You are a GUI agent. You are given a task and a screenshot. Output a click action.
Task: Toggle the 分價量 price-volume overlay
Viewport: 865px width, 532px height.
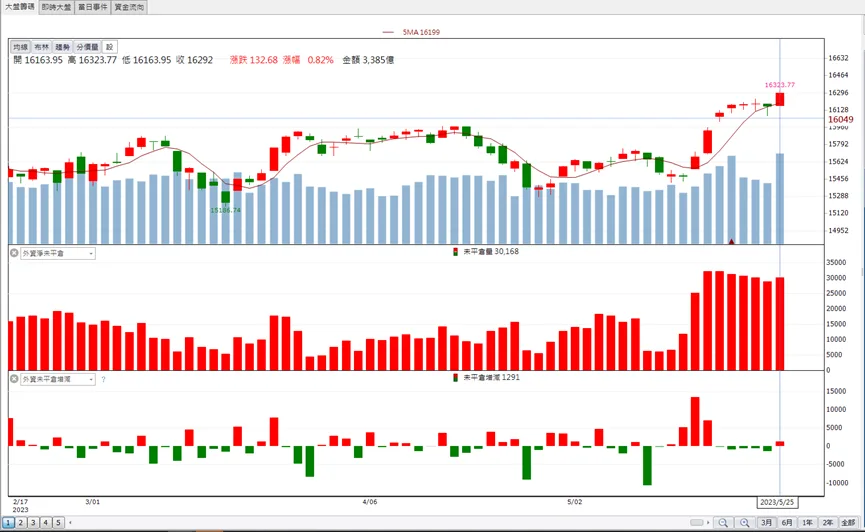click(87, 47)
